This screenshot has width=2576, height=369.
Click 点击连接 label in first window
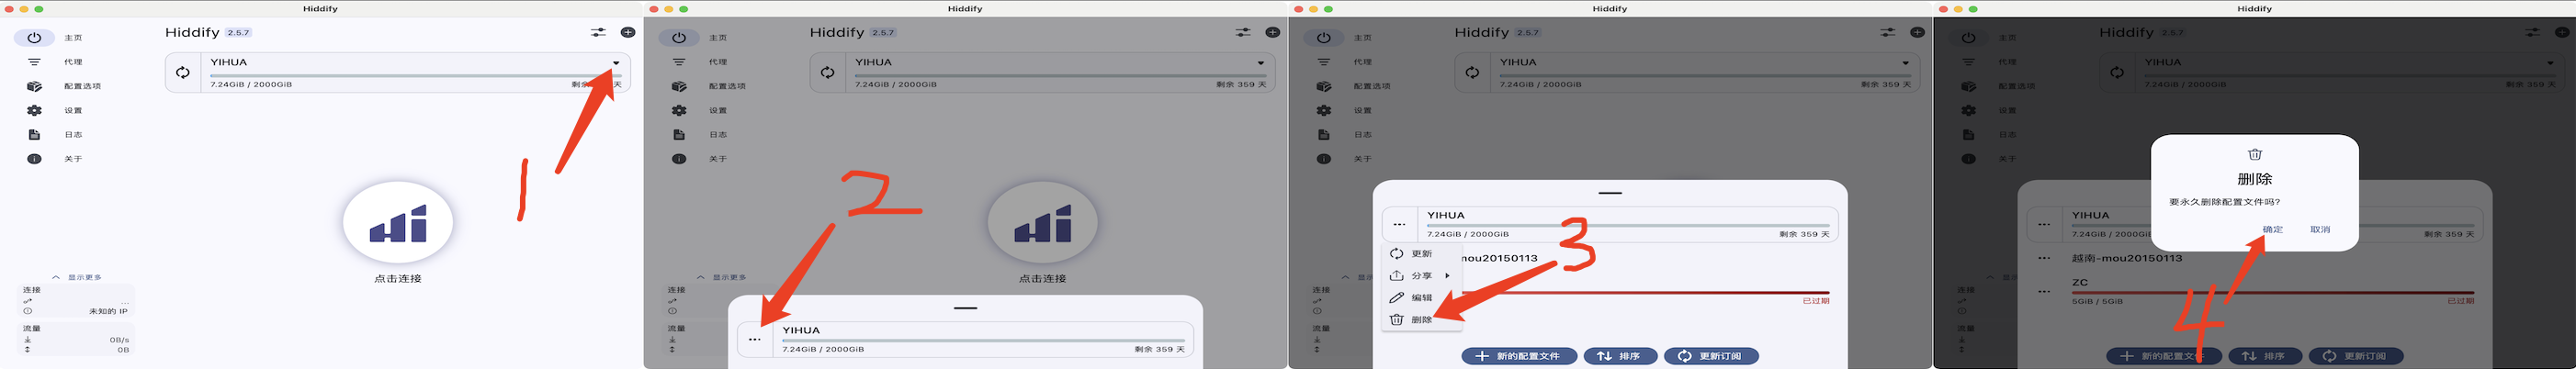(398, 279)
